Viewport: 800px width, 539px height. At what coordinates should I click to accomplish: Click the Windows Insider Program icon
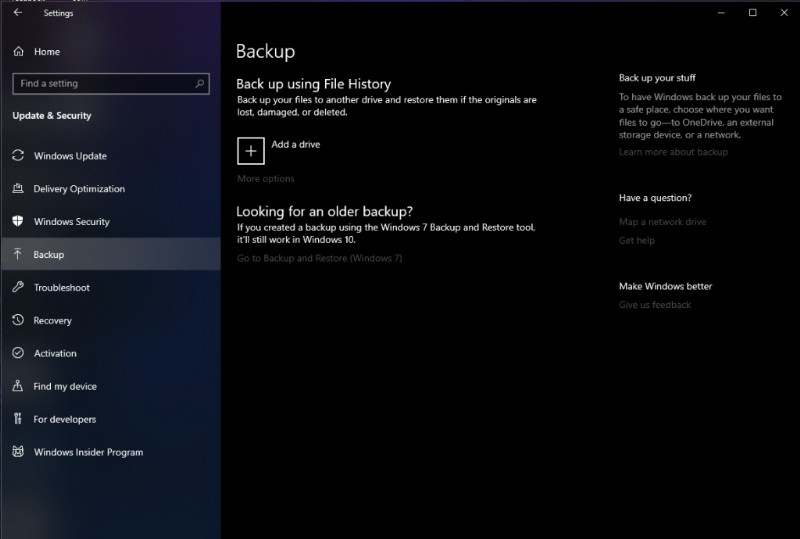18,452
